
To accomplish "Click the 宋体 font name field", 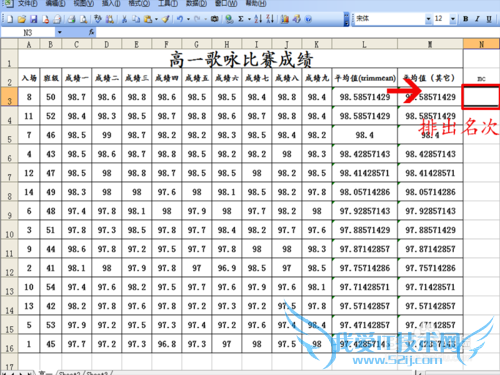I will point(390,19).
